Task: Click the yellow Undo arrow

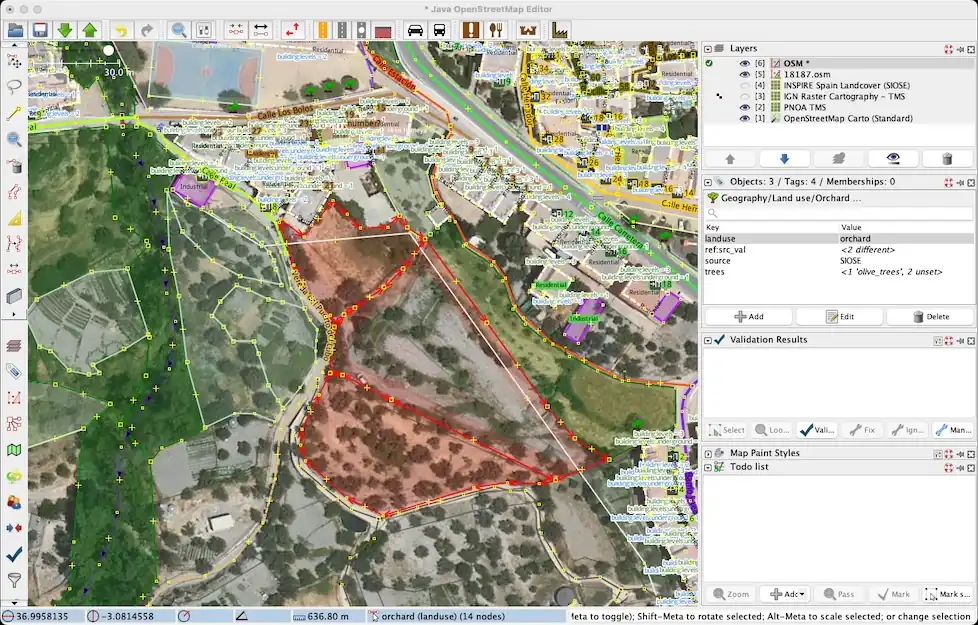Action: click(121, 30)
